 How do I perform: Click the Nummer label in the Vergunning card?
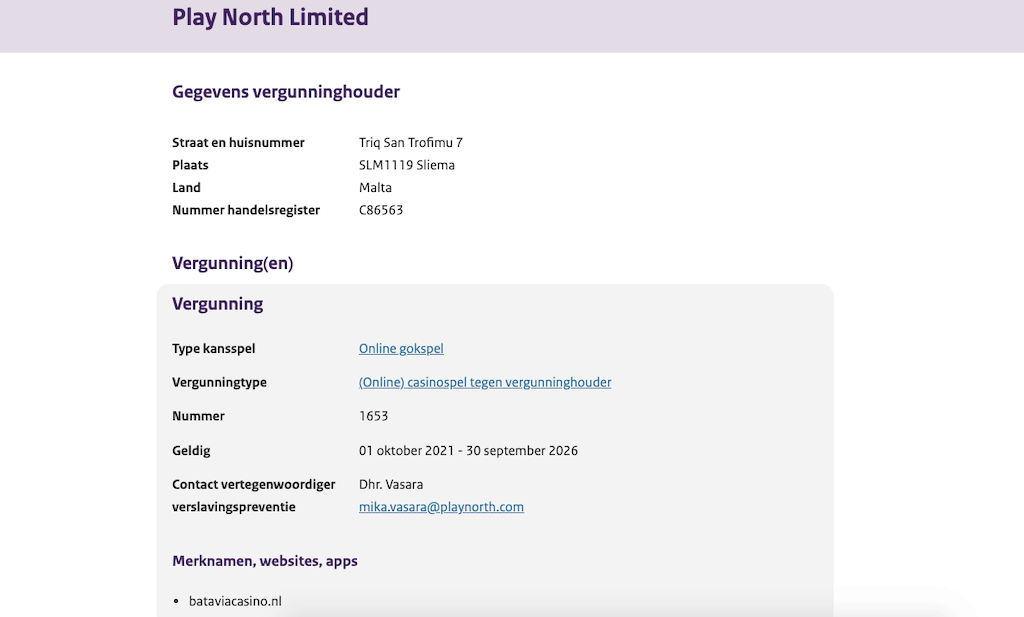click(x=199, y=417)
